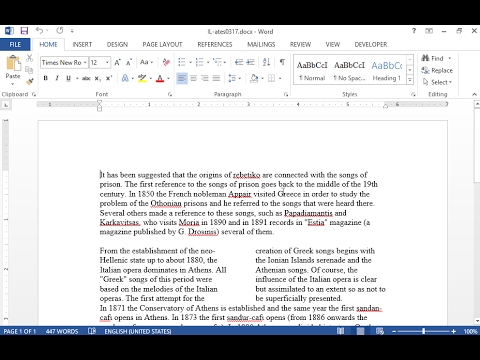Viewport: 480px width, 360px height.
Task: Switch to Read Mode view
Action: (x=340, y=331)
